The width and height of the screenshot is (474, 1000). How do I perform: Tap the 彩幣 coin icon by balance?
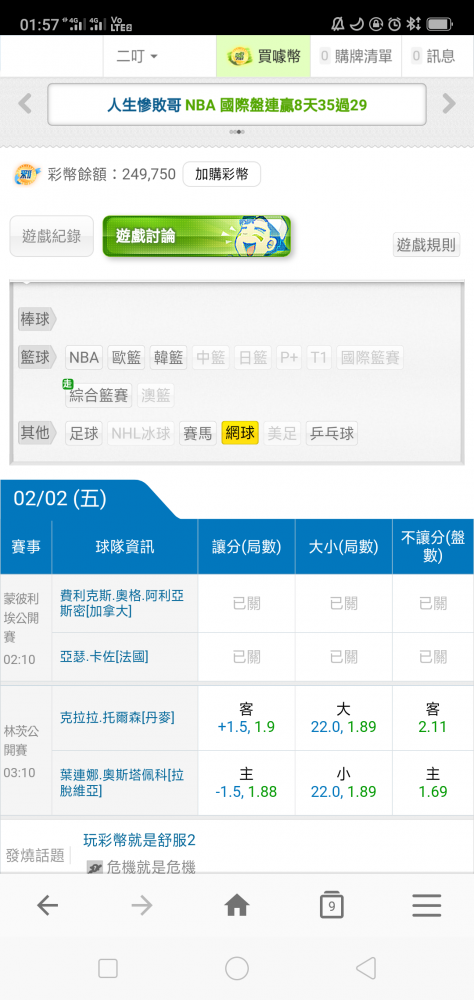click(x=27, y=174)
